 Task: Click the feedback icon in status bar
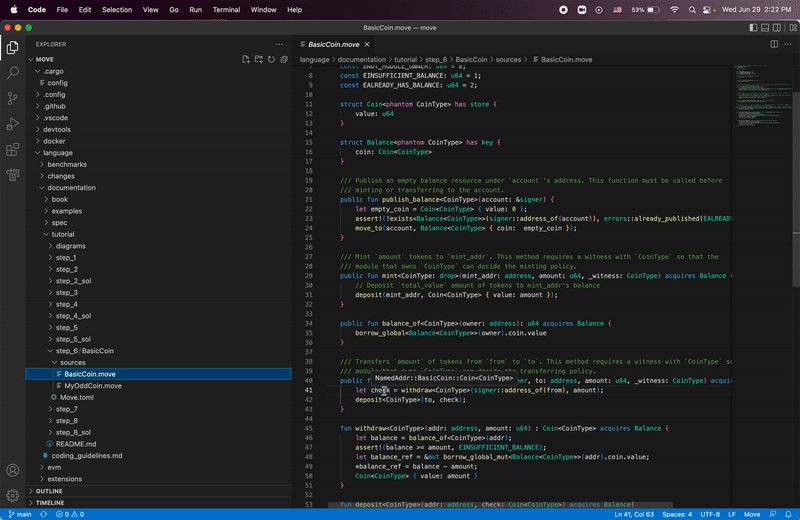[772, 514]
